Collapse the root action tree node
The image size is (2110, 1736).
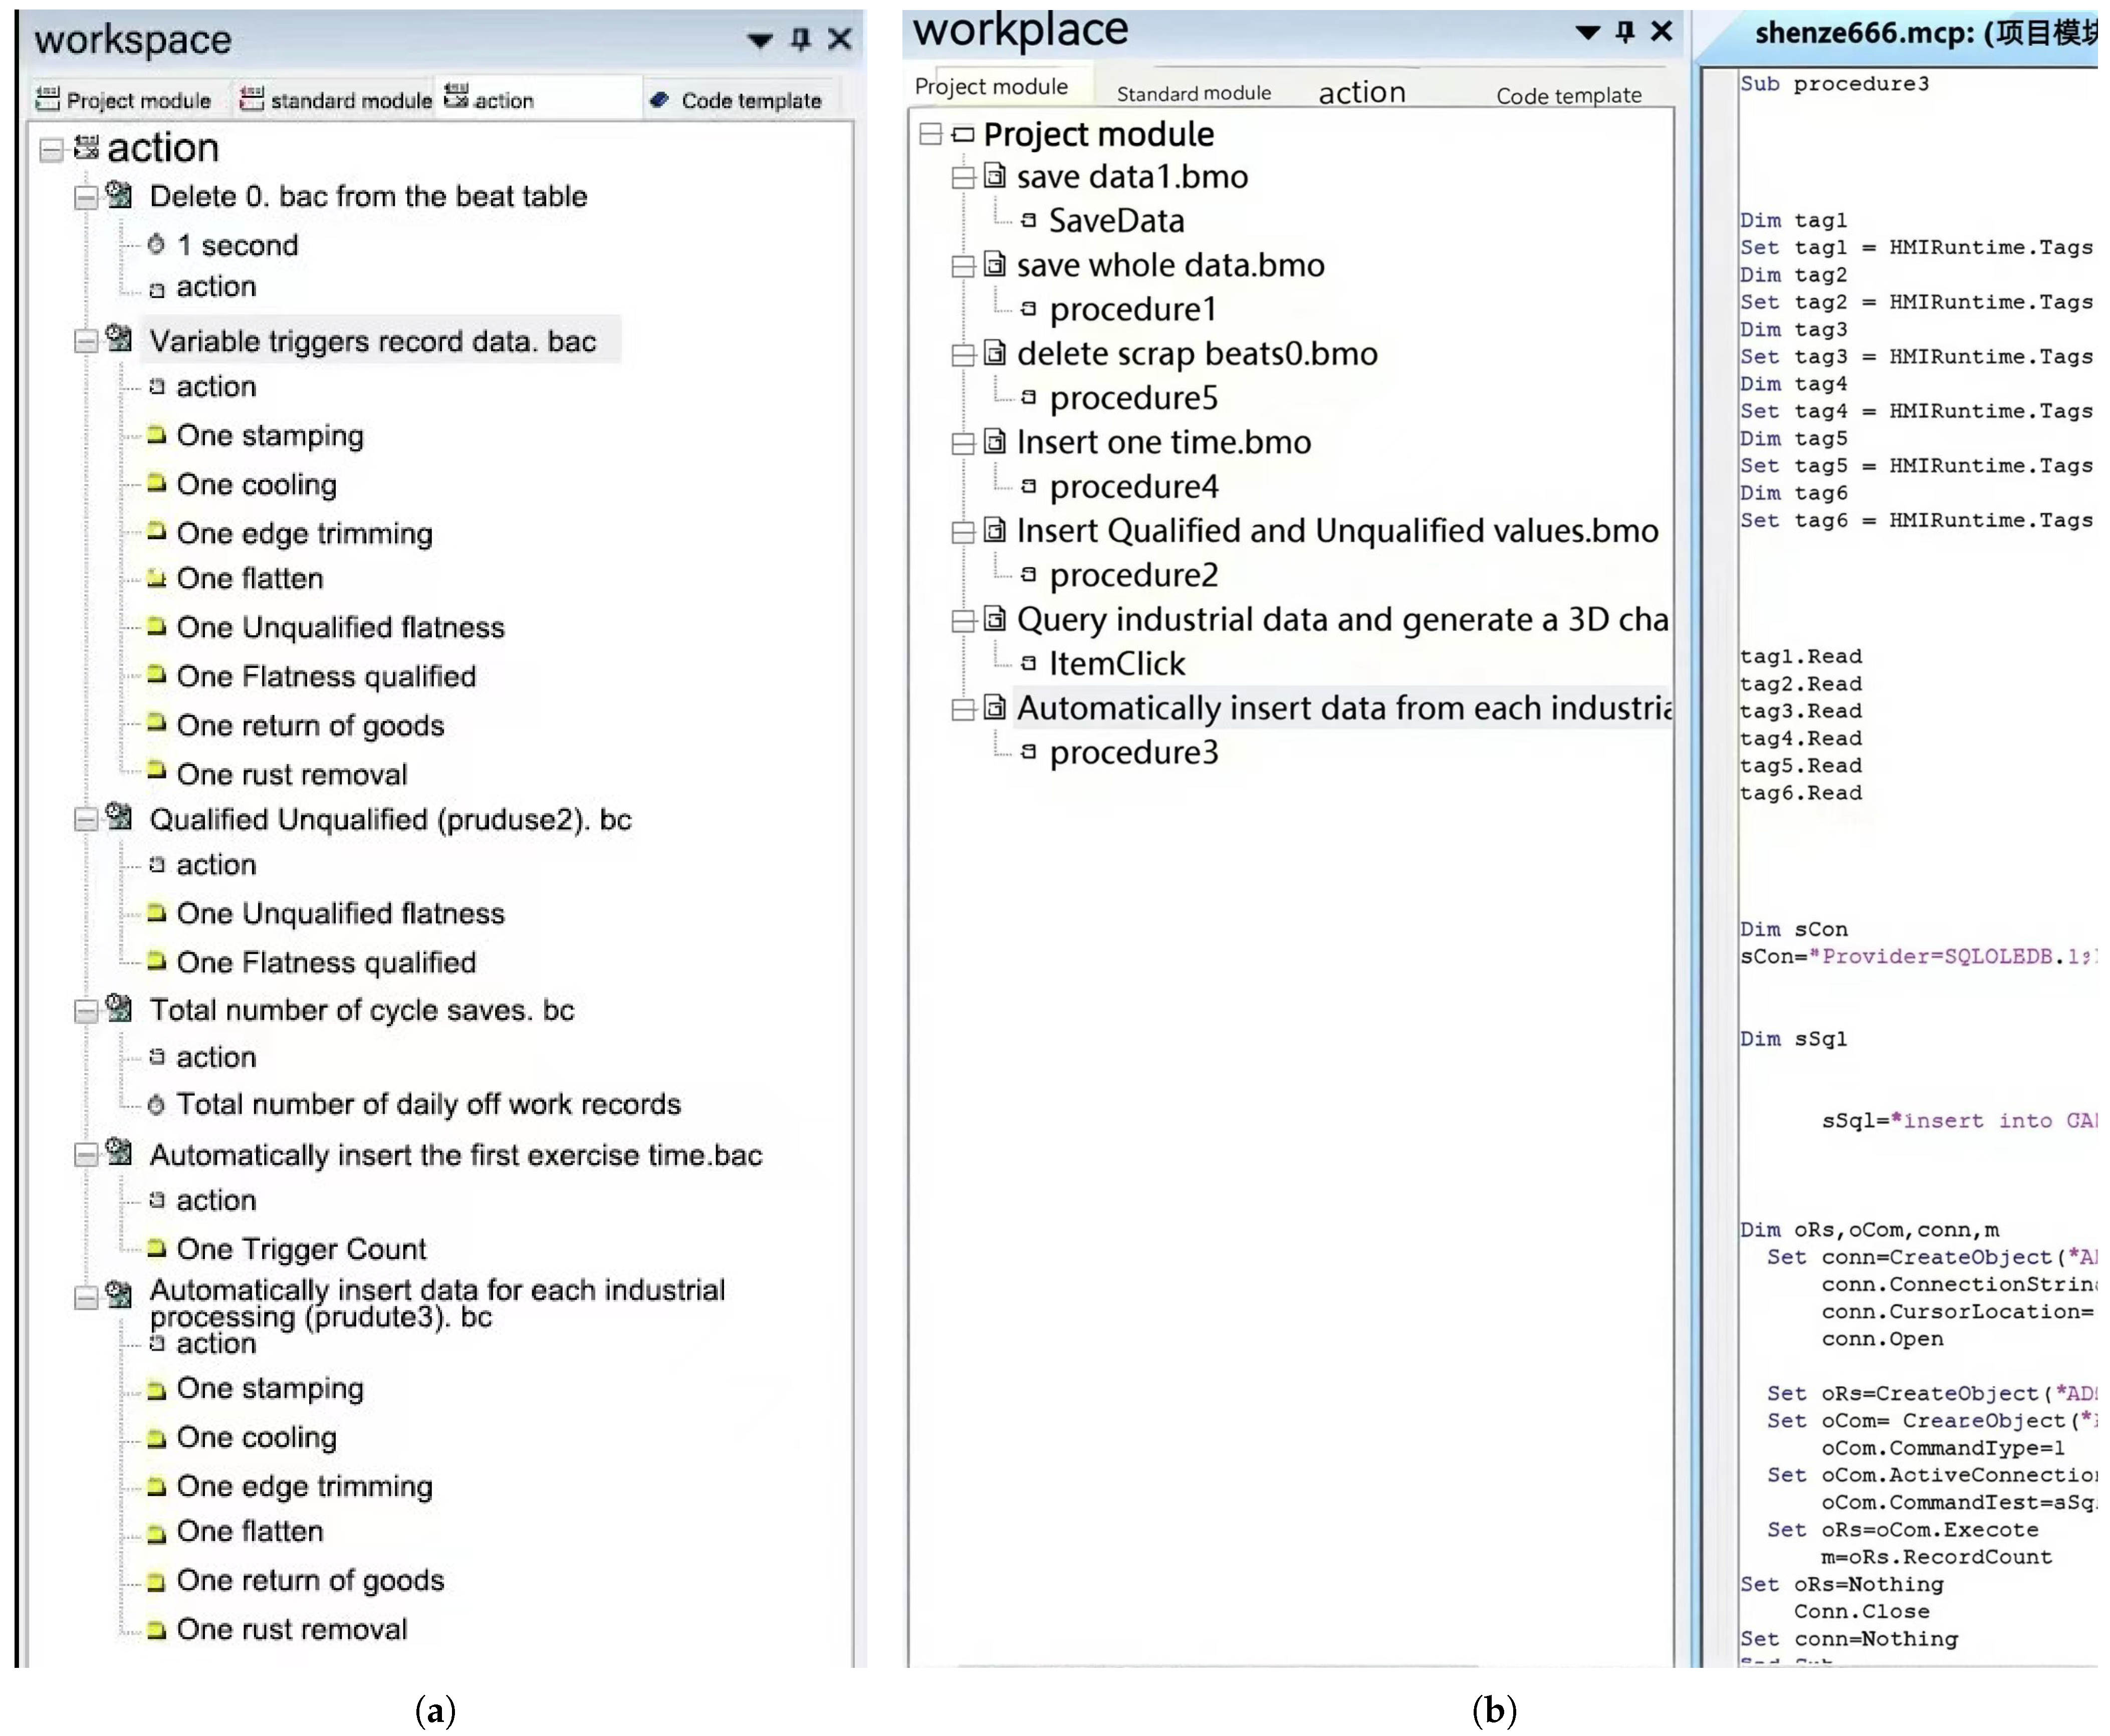tap(51, 150)
